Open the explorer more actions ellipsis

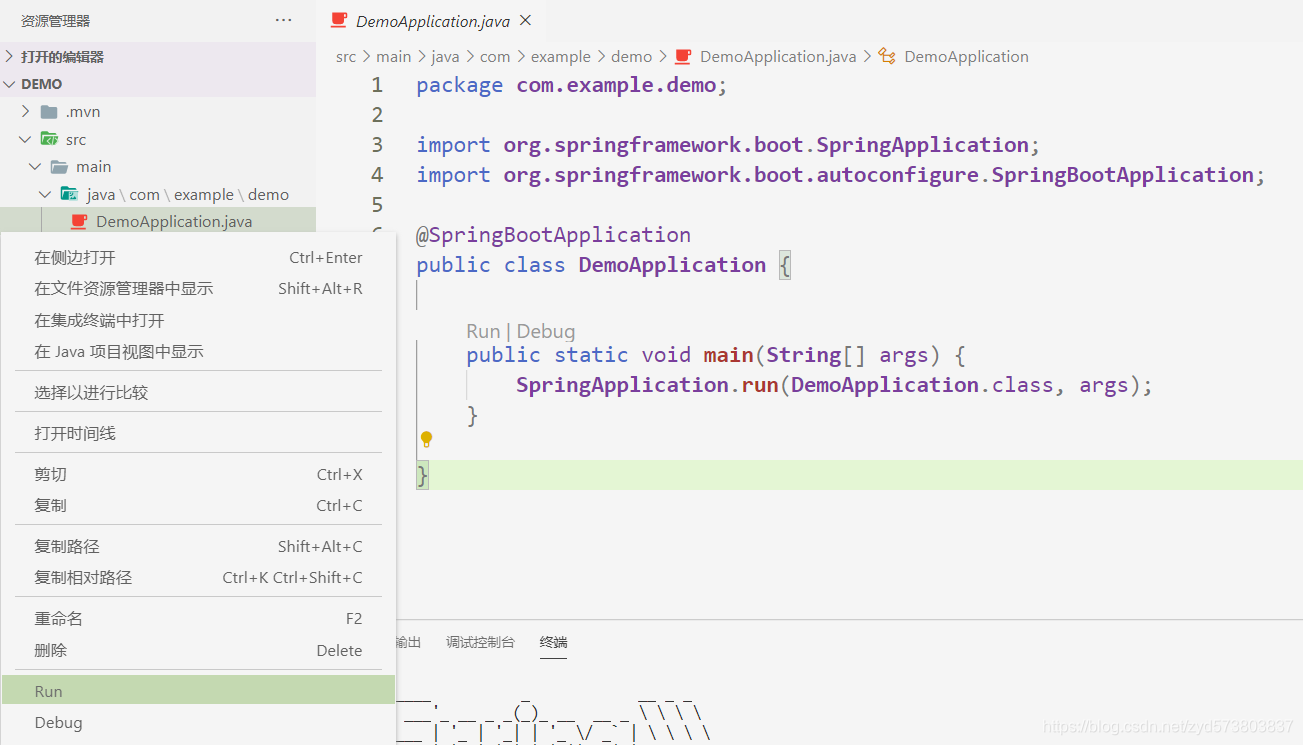click(284, 20)
